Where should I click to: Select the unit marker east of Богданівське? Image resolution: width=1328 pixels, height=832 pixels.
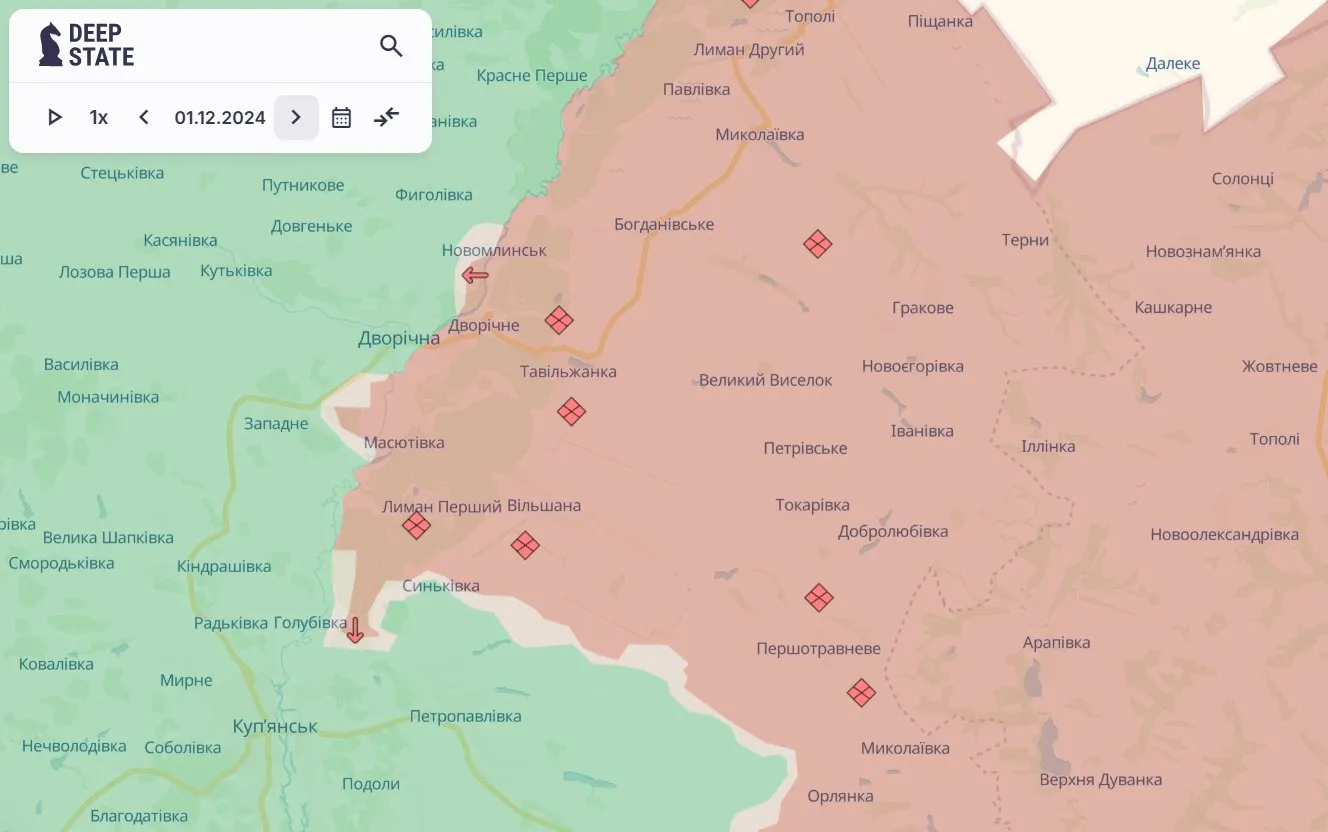(818, 244)
